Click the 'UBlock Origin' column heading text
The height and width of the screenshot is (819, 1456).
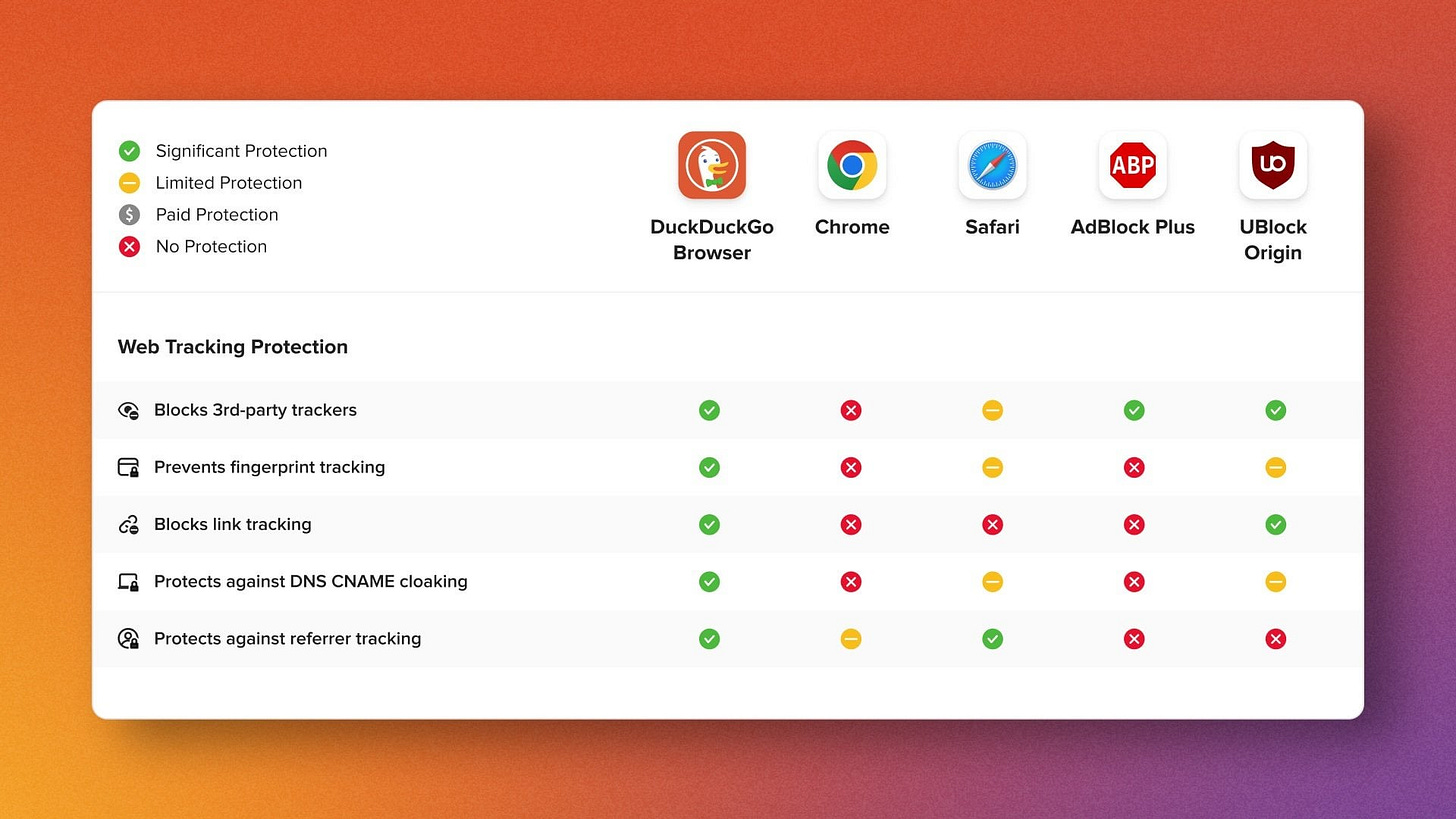[x=1273, y=240]
